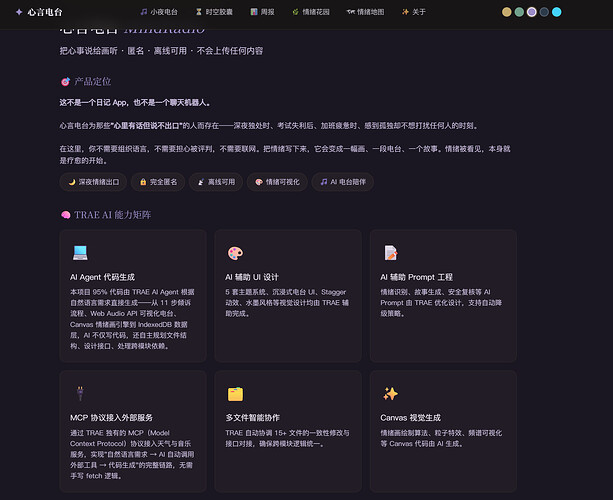The image size is (613, 500).
Task: Click the moon icon in 深夜情绪出口
Action: point(72,182)
